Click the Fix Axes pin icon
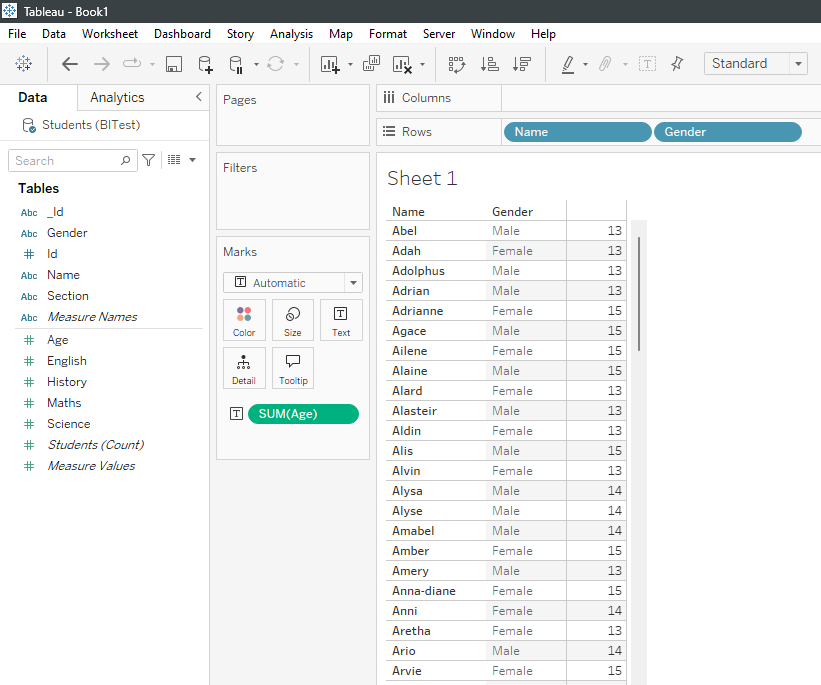Screen dimensions: 821x685 [677, 64]
